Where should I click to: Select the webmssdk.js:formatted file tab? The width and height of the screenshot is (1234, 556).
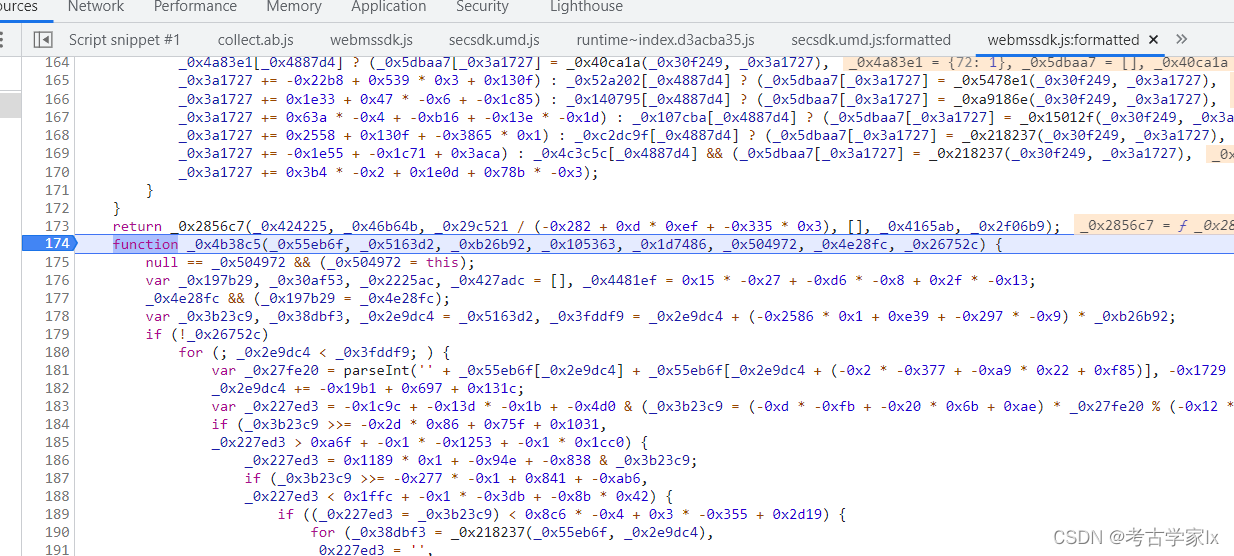pyautogui.click(x=1063, y=40)
